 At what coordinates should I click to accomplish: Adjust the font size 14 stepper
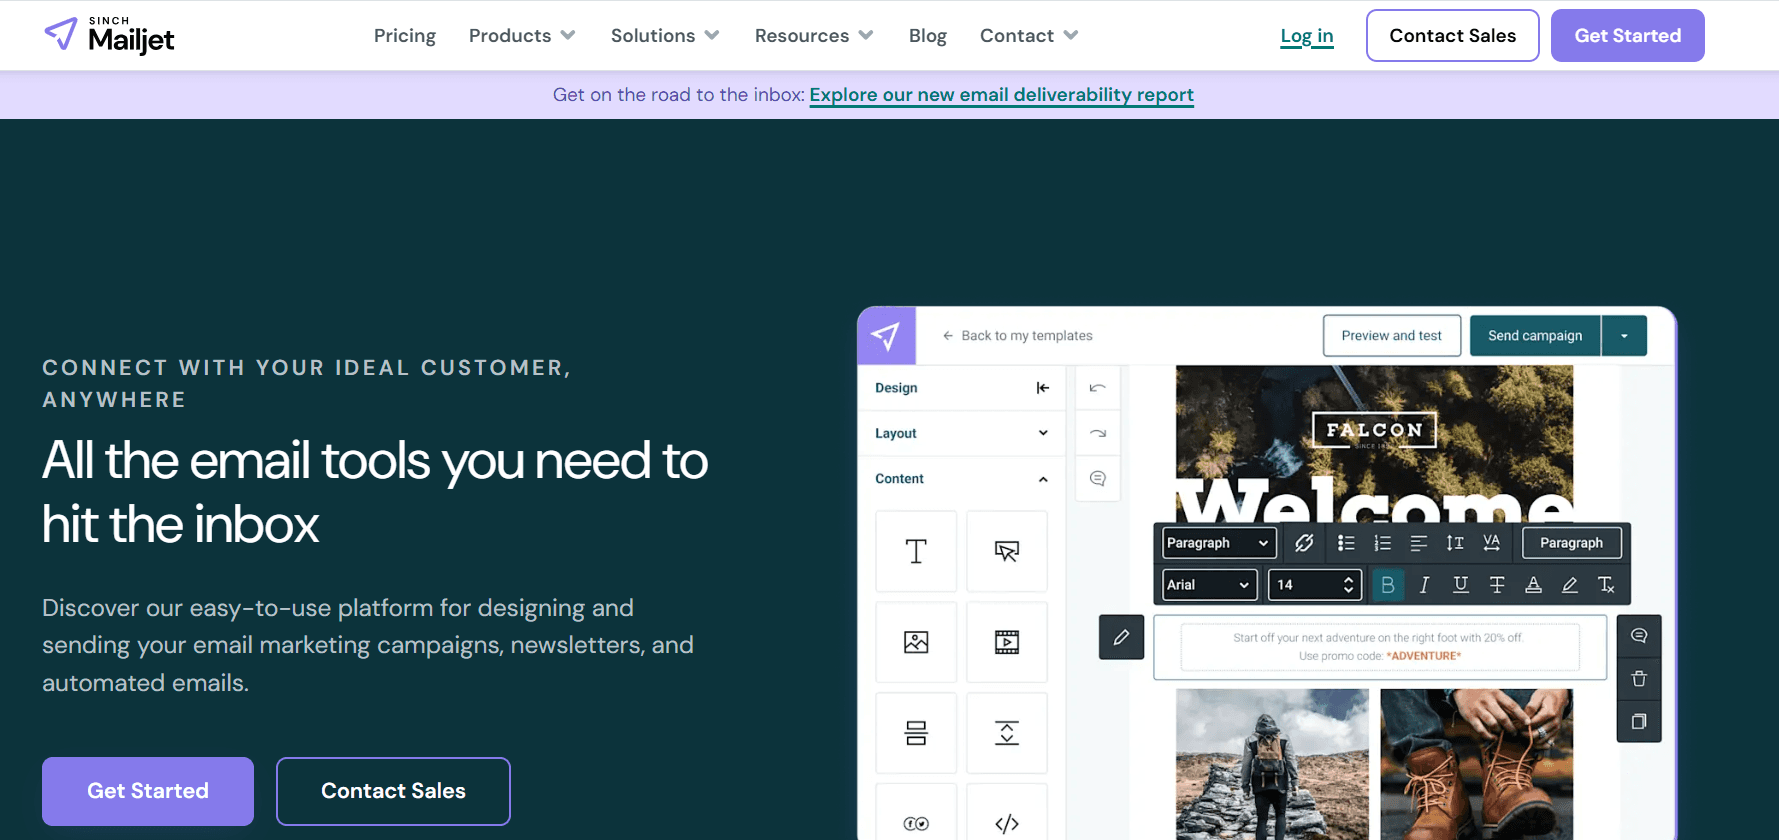(x=1348, y=585)
